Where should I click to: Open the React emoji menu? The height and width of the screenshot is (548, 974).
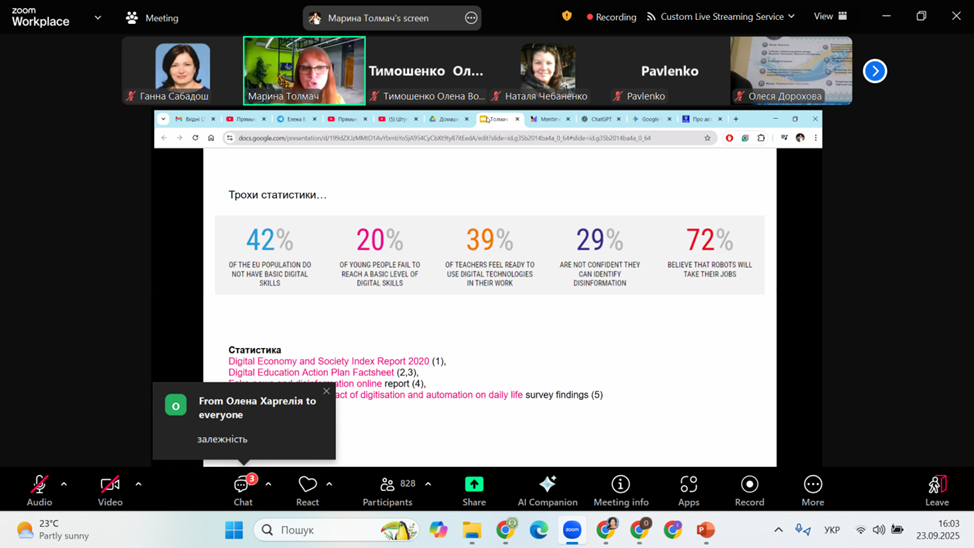coord(307,489)
